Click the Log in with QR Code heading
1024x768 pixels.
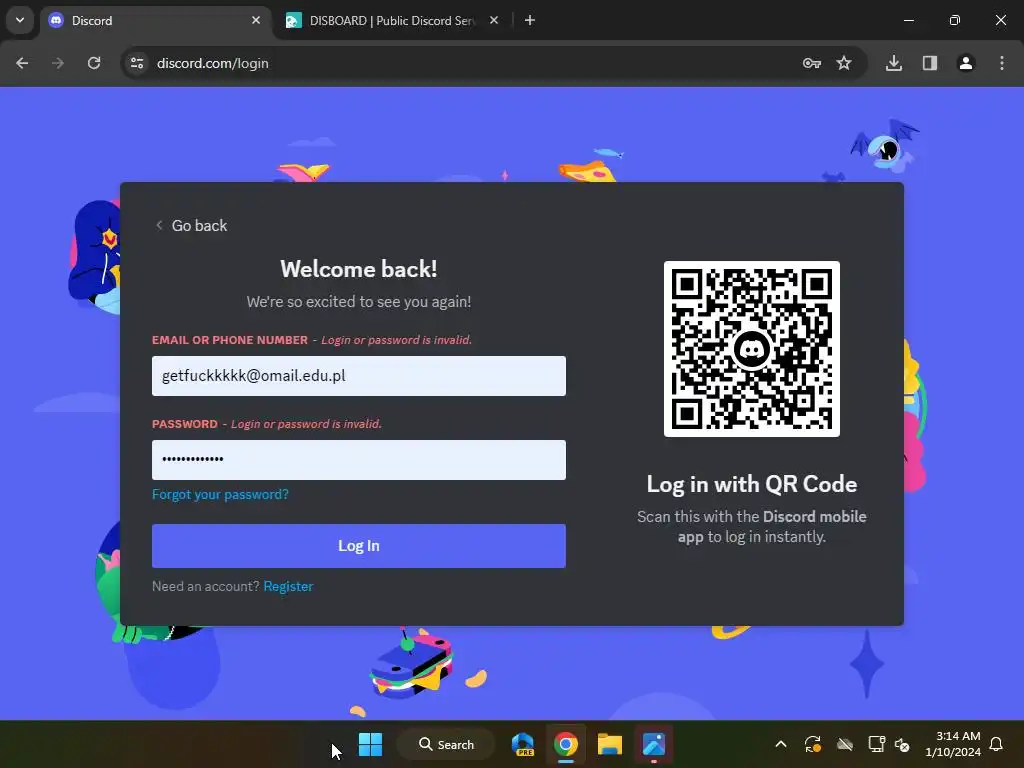tap(752, 484)
